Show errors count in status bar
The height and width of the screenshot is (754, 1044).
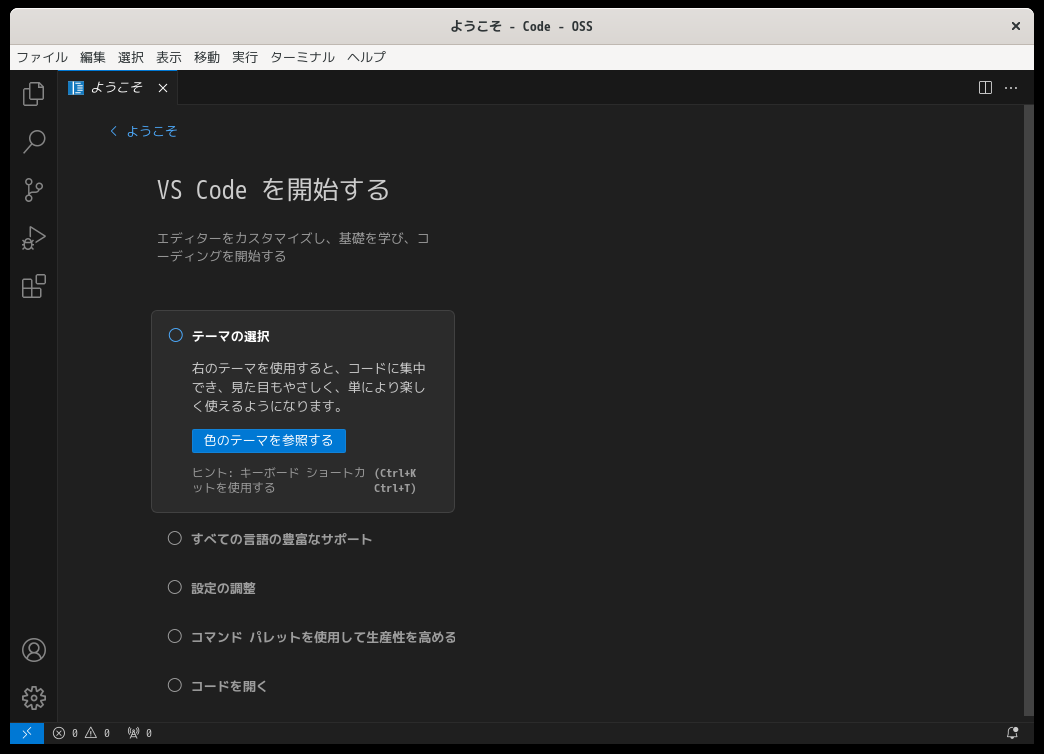coord(65,733)
